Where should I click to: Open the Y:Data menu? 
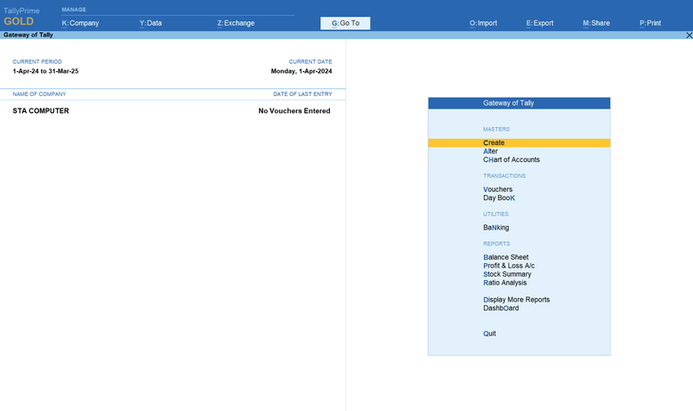click(x=150, y=23)
